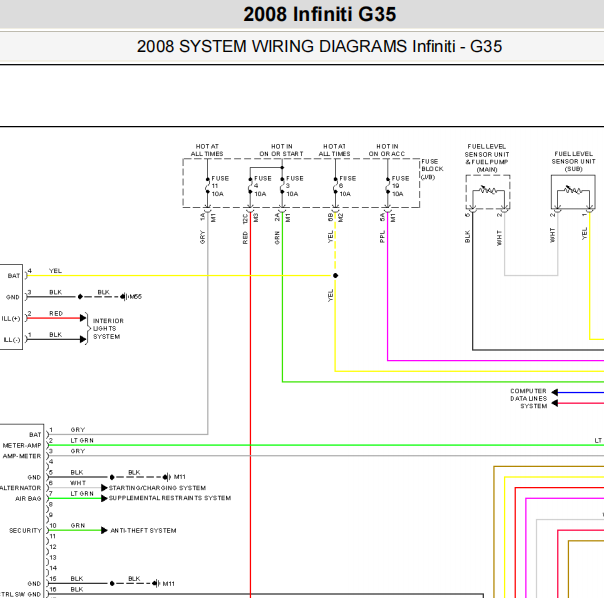Screen dimensions: 604x598
Task: Click the 'WHT' label on alternator pin 6
Action: [x=78, y=483]
